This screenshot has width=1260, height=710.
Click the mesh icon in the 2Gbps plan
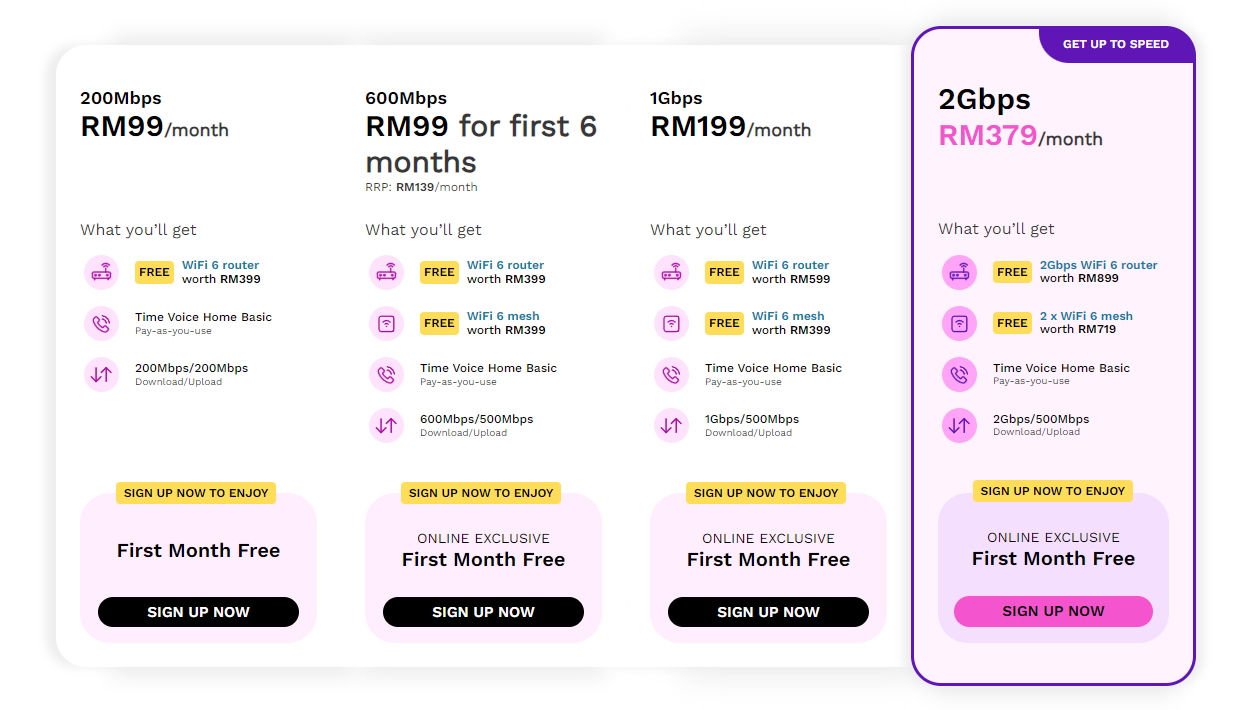959,323
